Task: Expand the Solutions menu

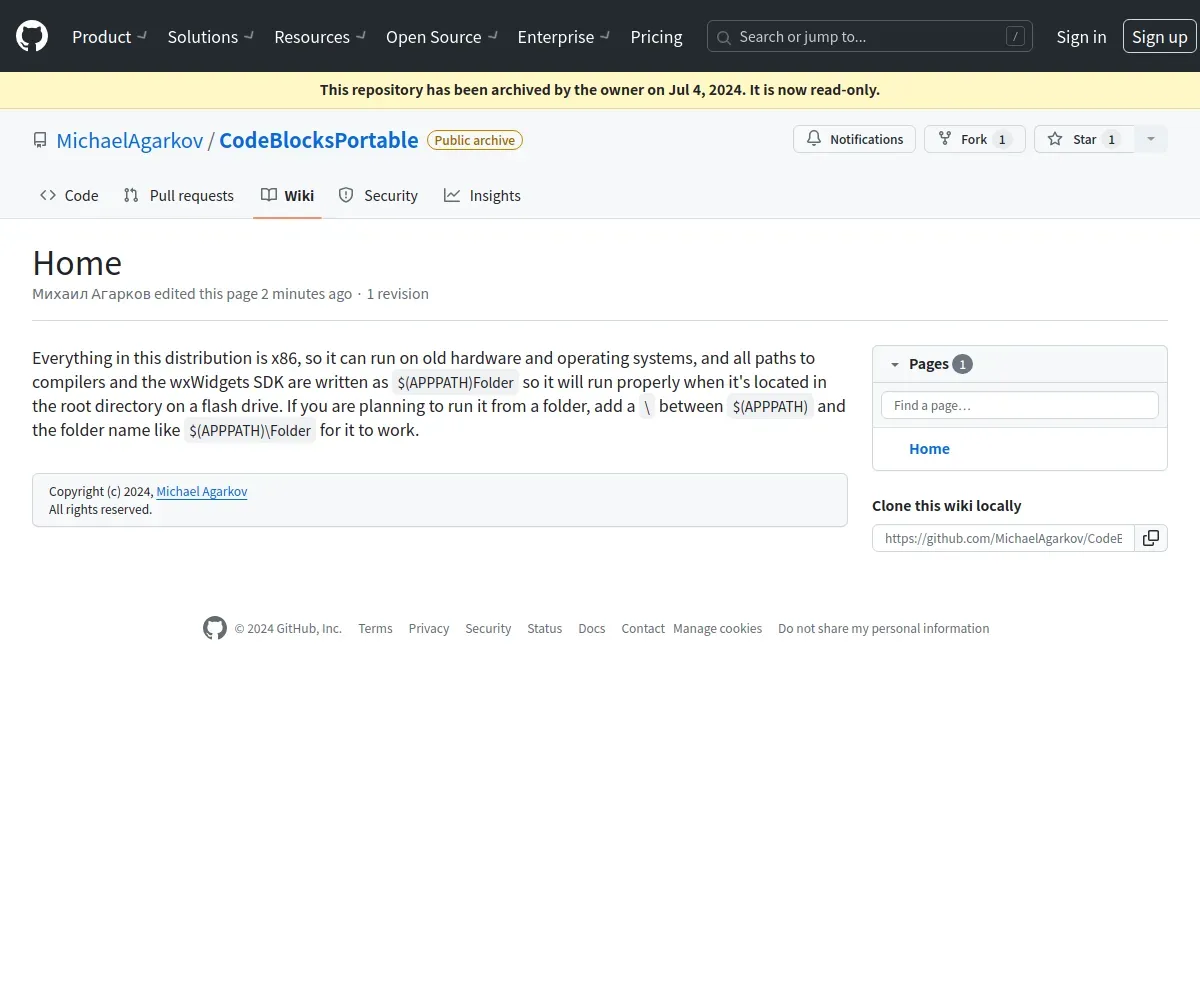Action: click(x=211, y=37)
